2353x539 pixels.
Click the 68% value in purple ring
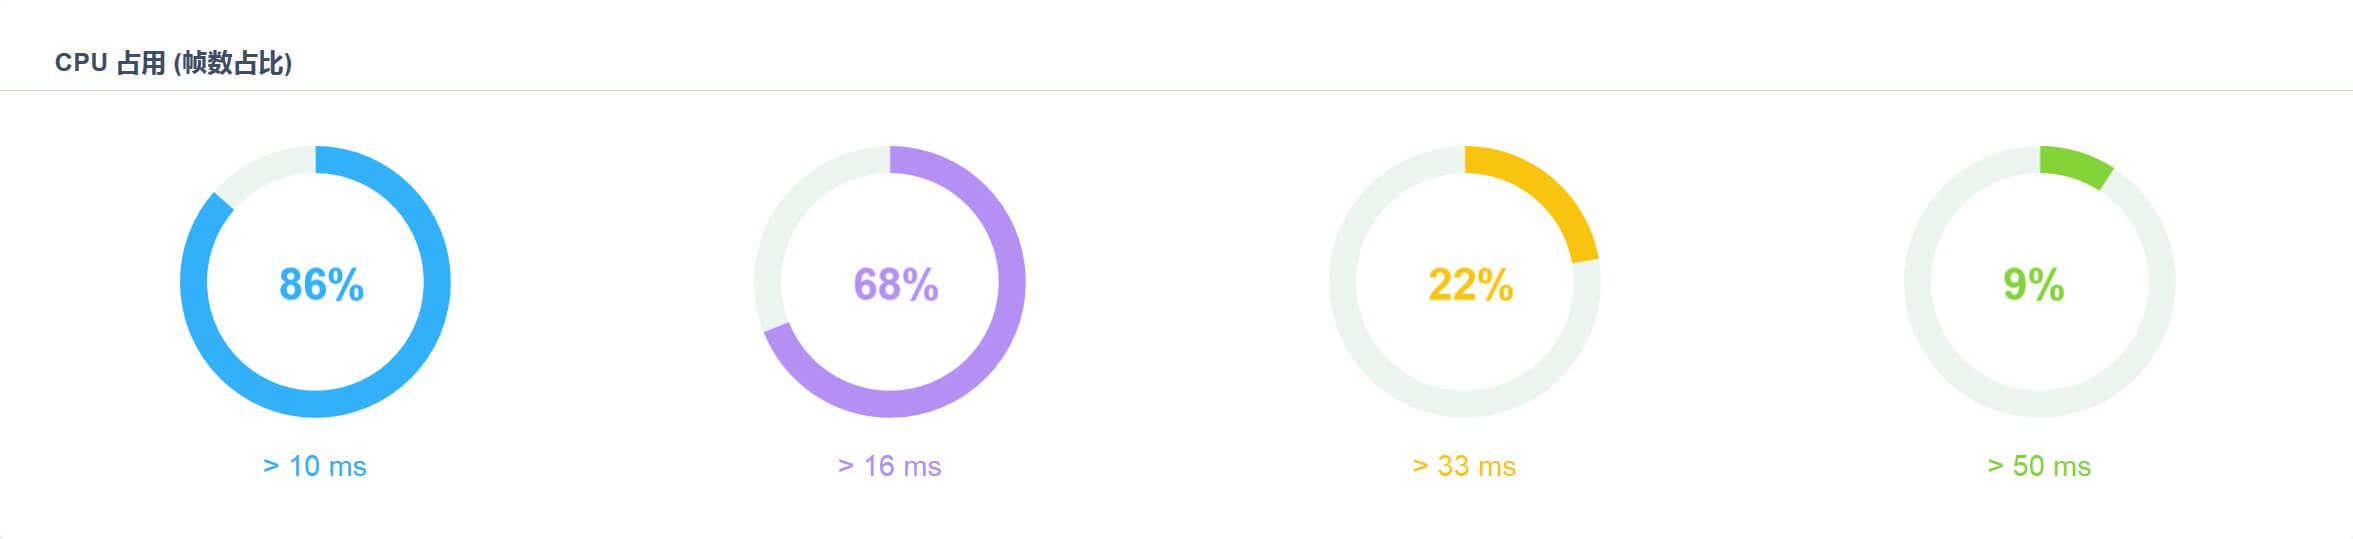click(896, 285)
